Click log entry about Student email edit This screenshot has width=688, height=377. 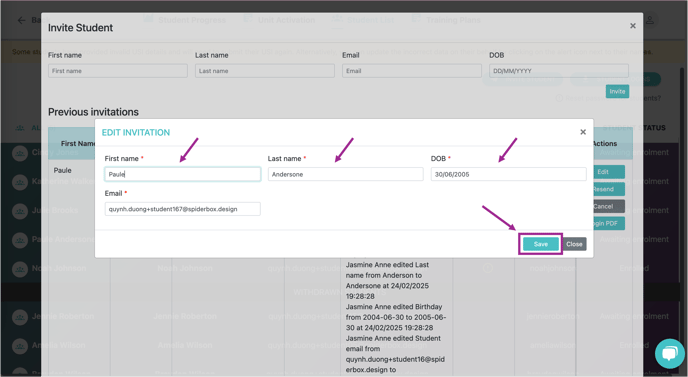coord(395,354)
